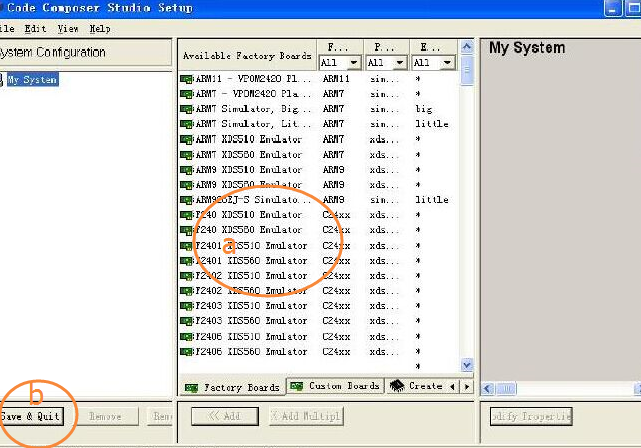Screen dimensions: 641x448
Task: Click My System panel left scroll arrow
Action: 488,388
